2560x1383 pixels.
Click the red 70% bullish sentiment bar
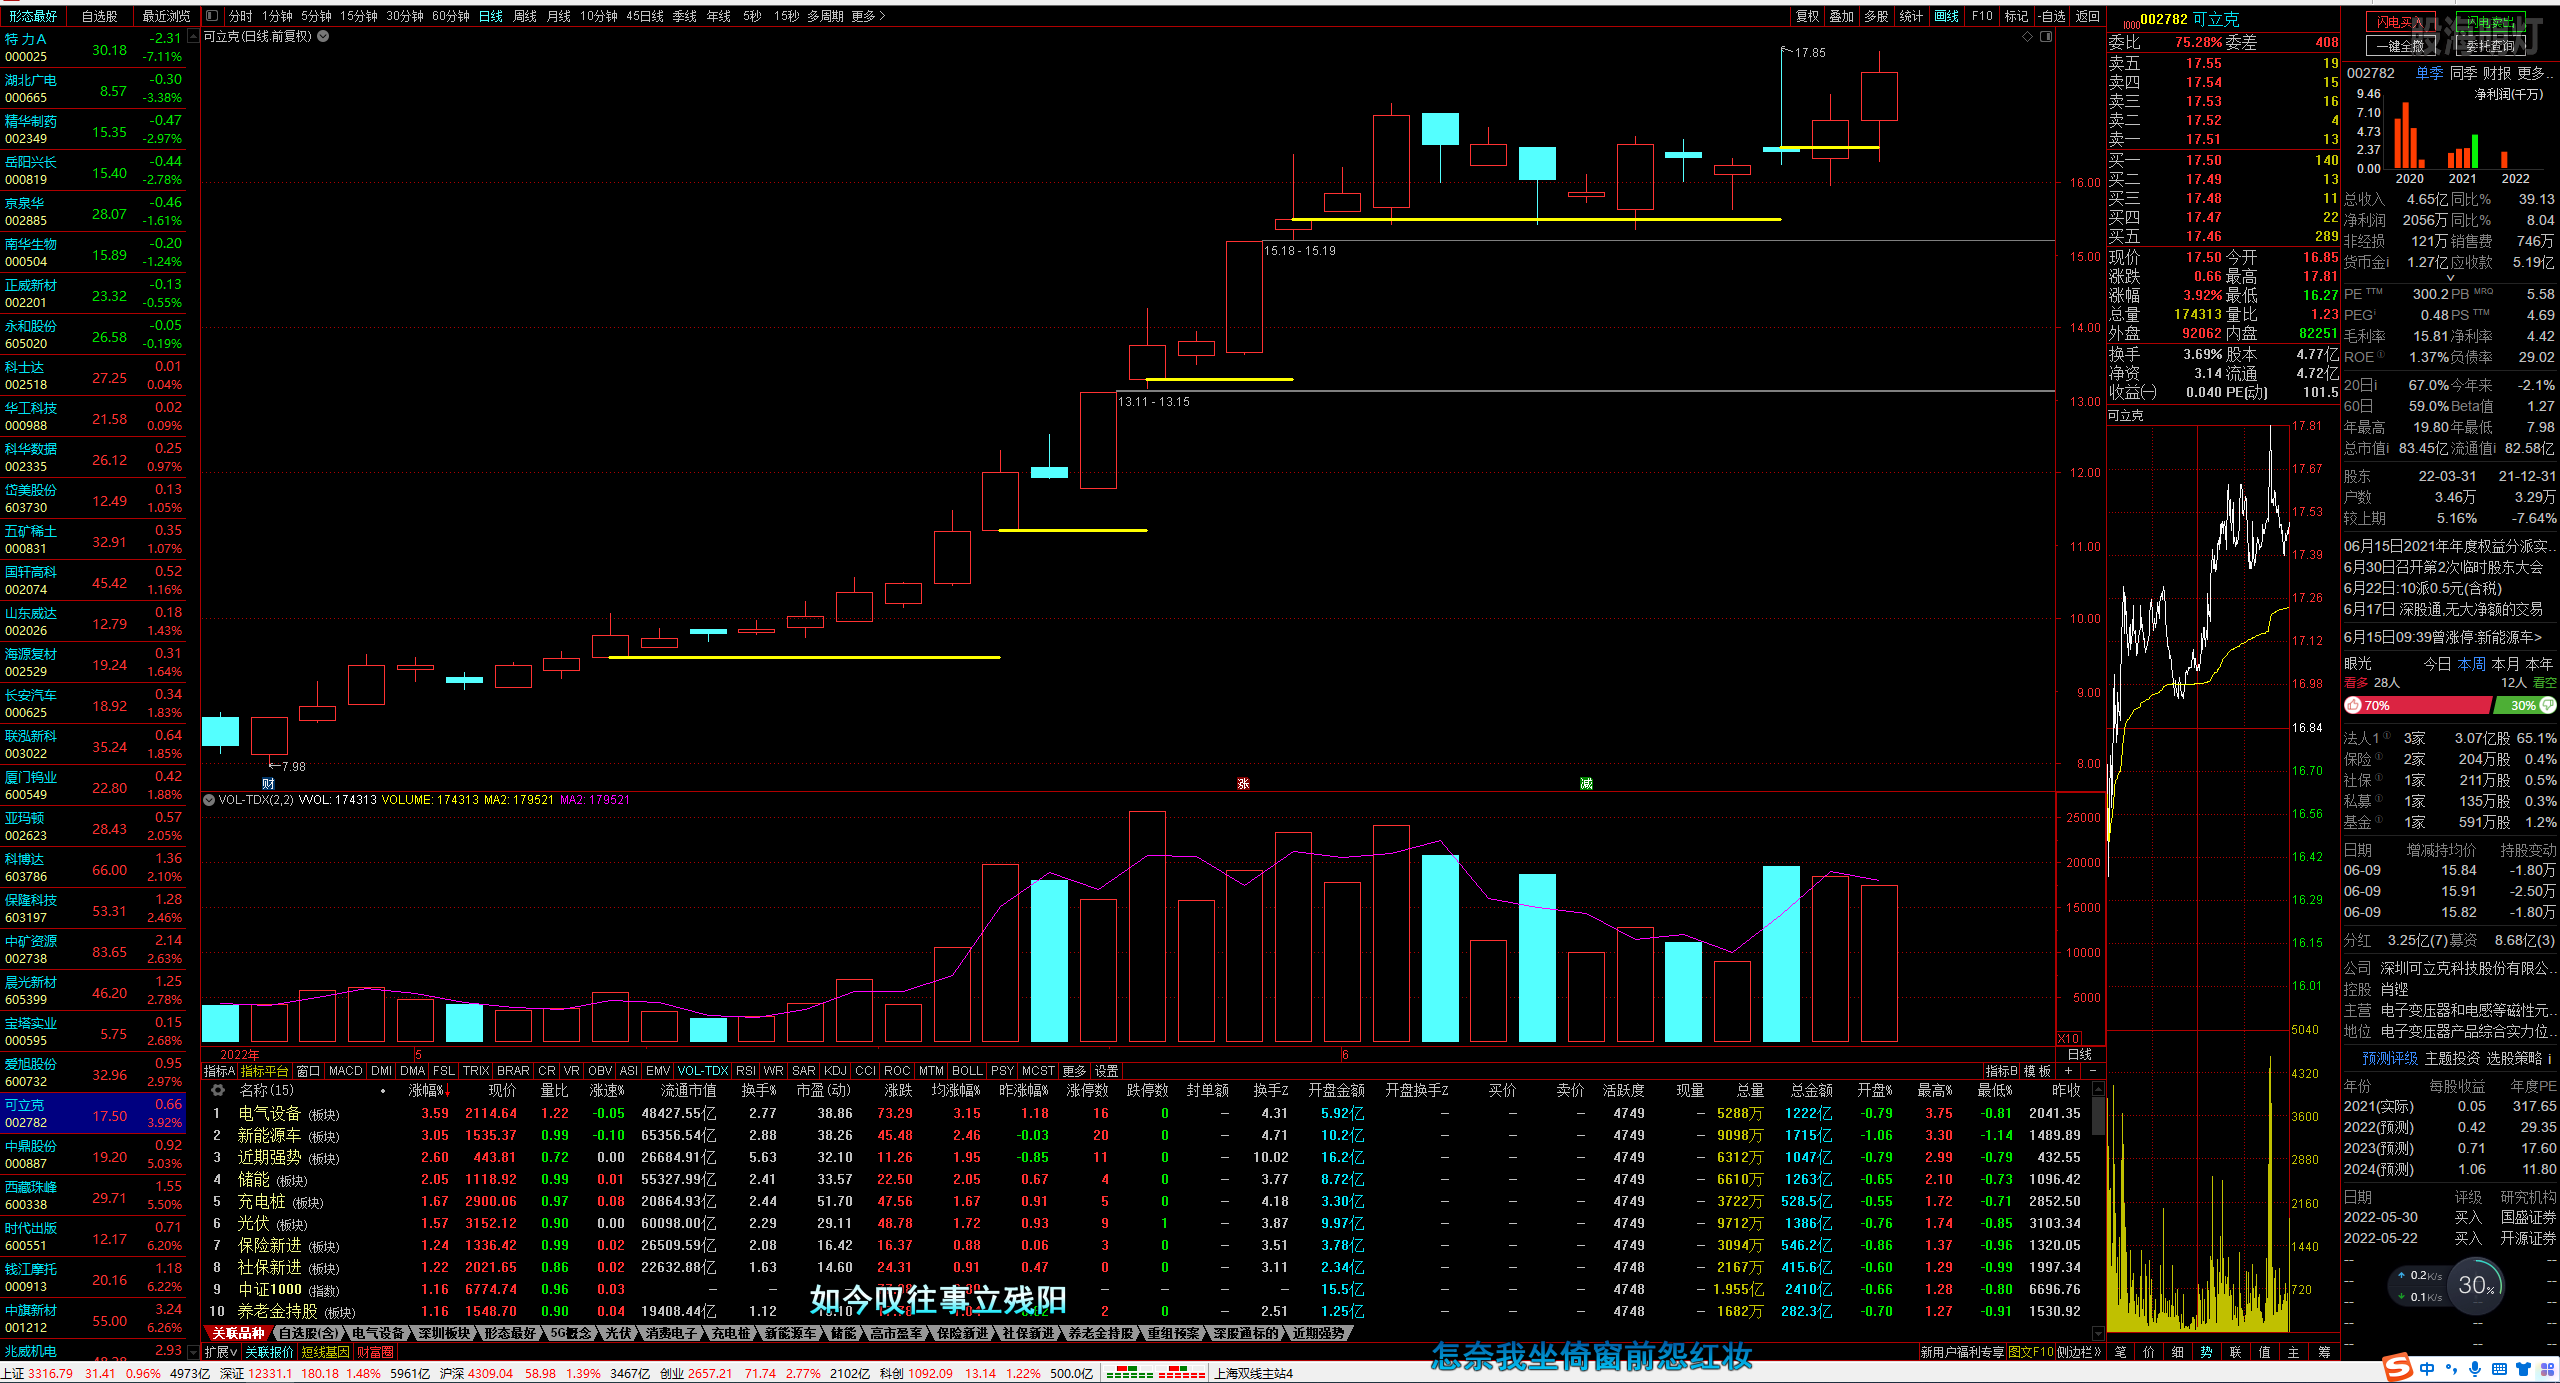click(2418, 705)
